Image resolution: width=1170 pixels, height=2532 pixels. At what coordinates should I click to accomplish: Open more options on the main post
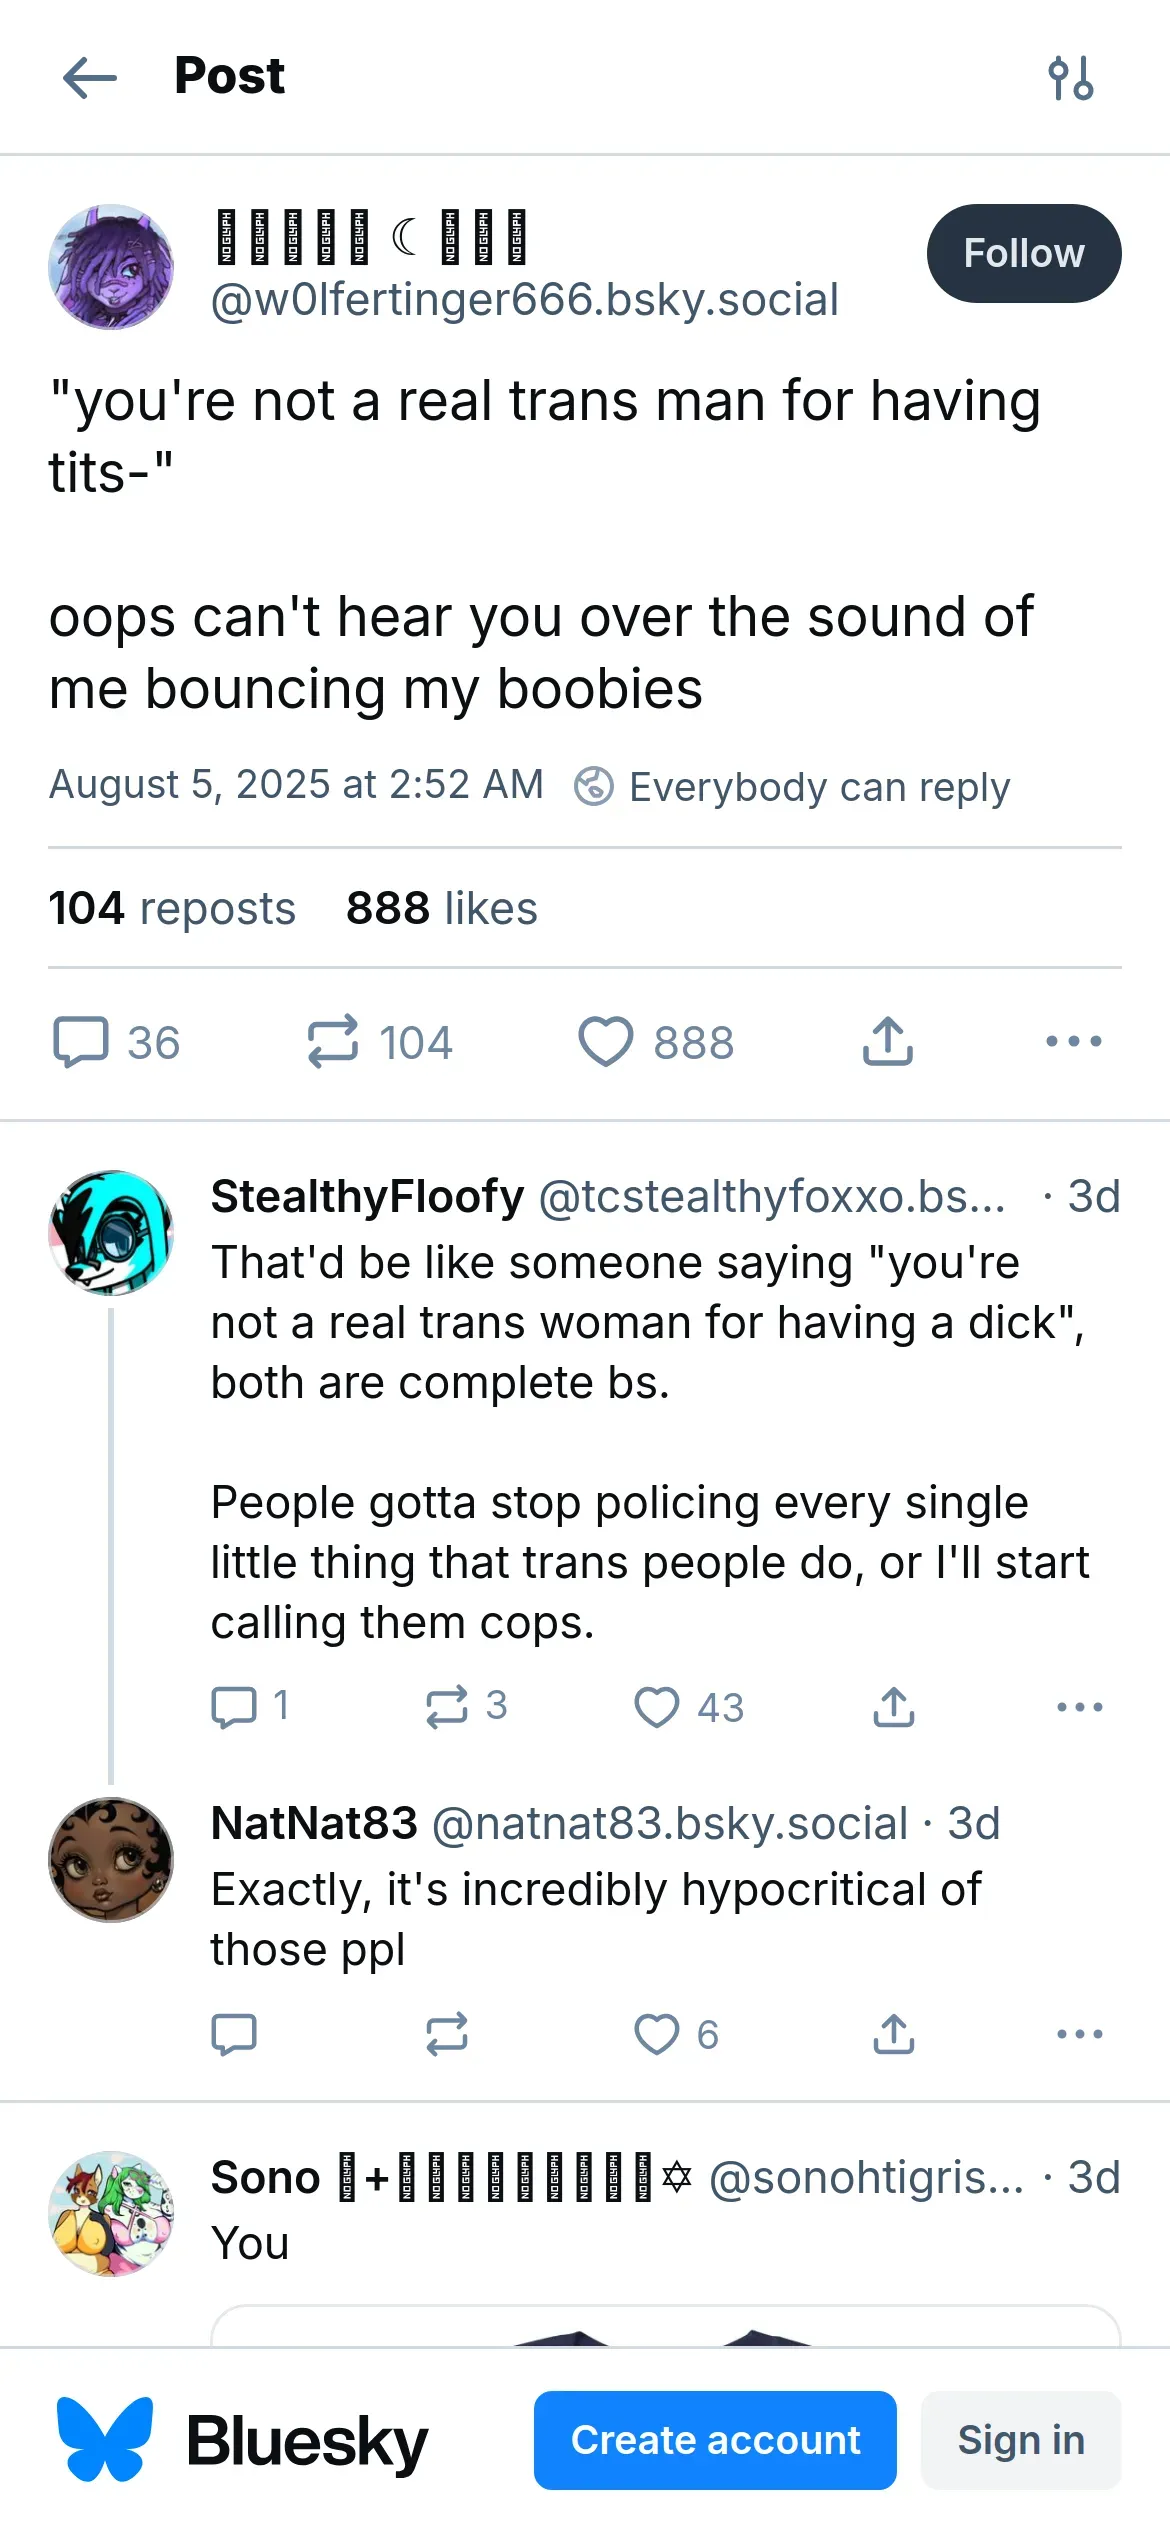(1073, 1042)
